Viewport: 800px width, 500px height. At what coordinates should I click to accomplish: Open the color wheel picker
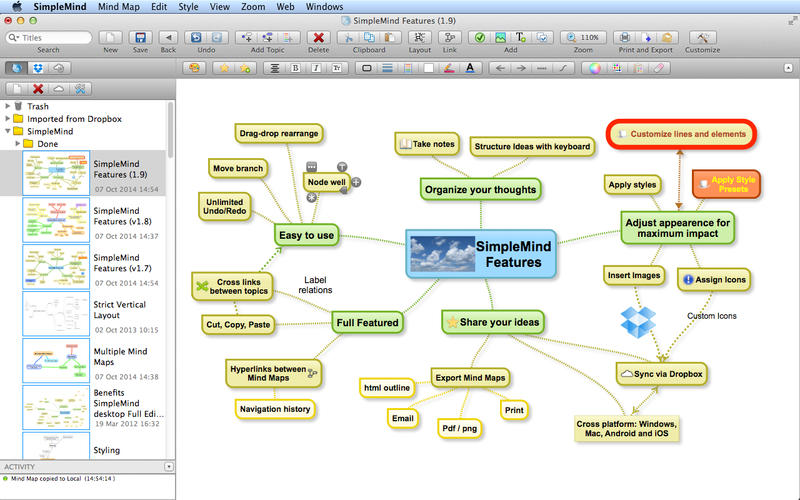[x=594, y=68]
